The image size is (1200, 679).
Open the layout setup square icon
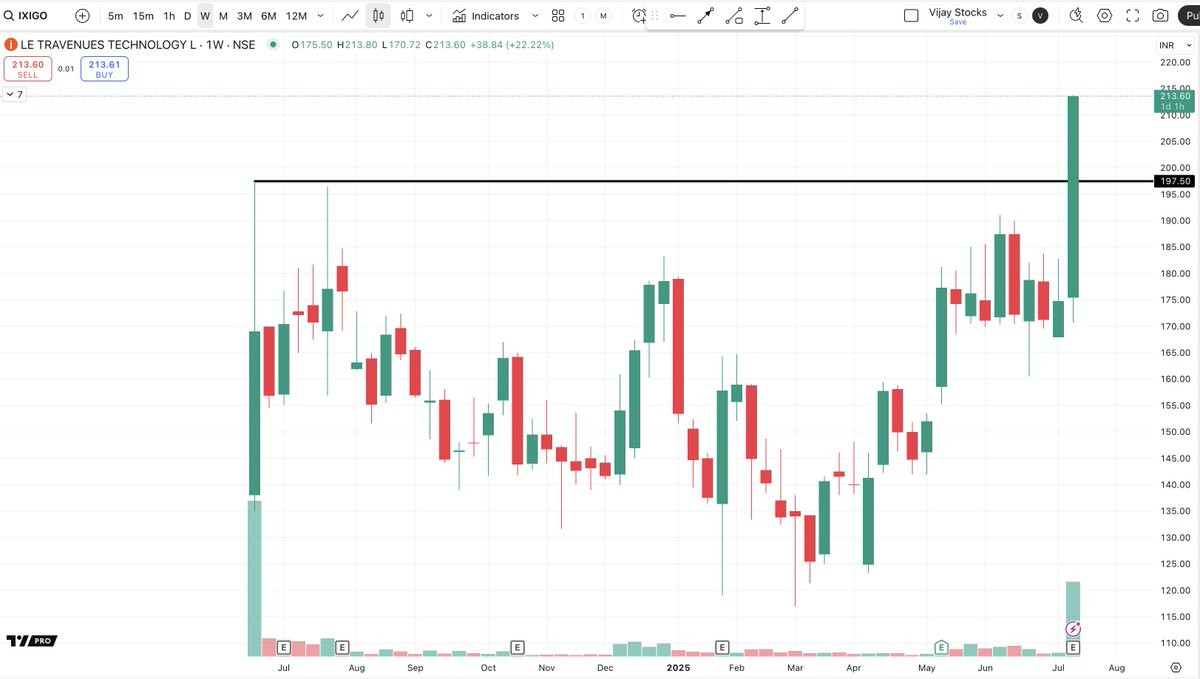[x=911, y=16]
